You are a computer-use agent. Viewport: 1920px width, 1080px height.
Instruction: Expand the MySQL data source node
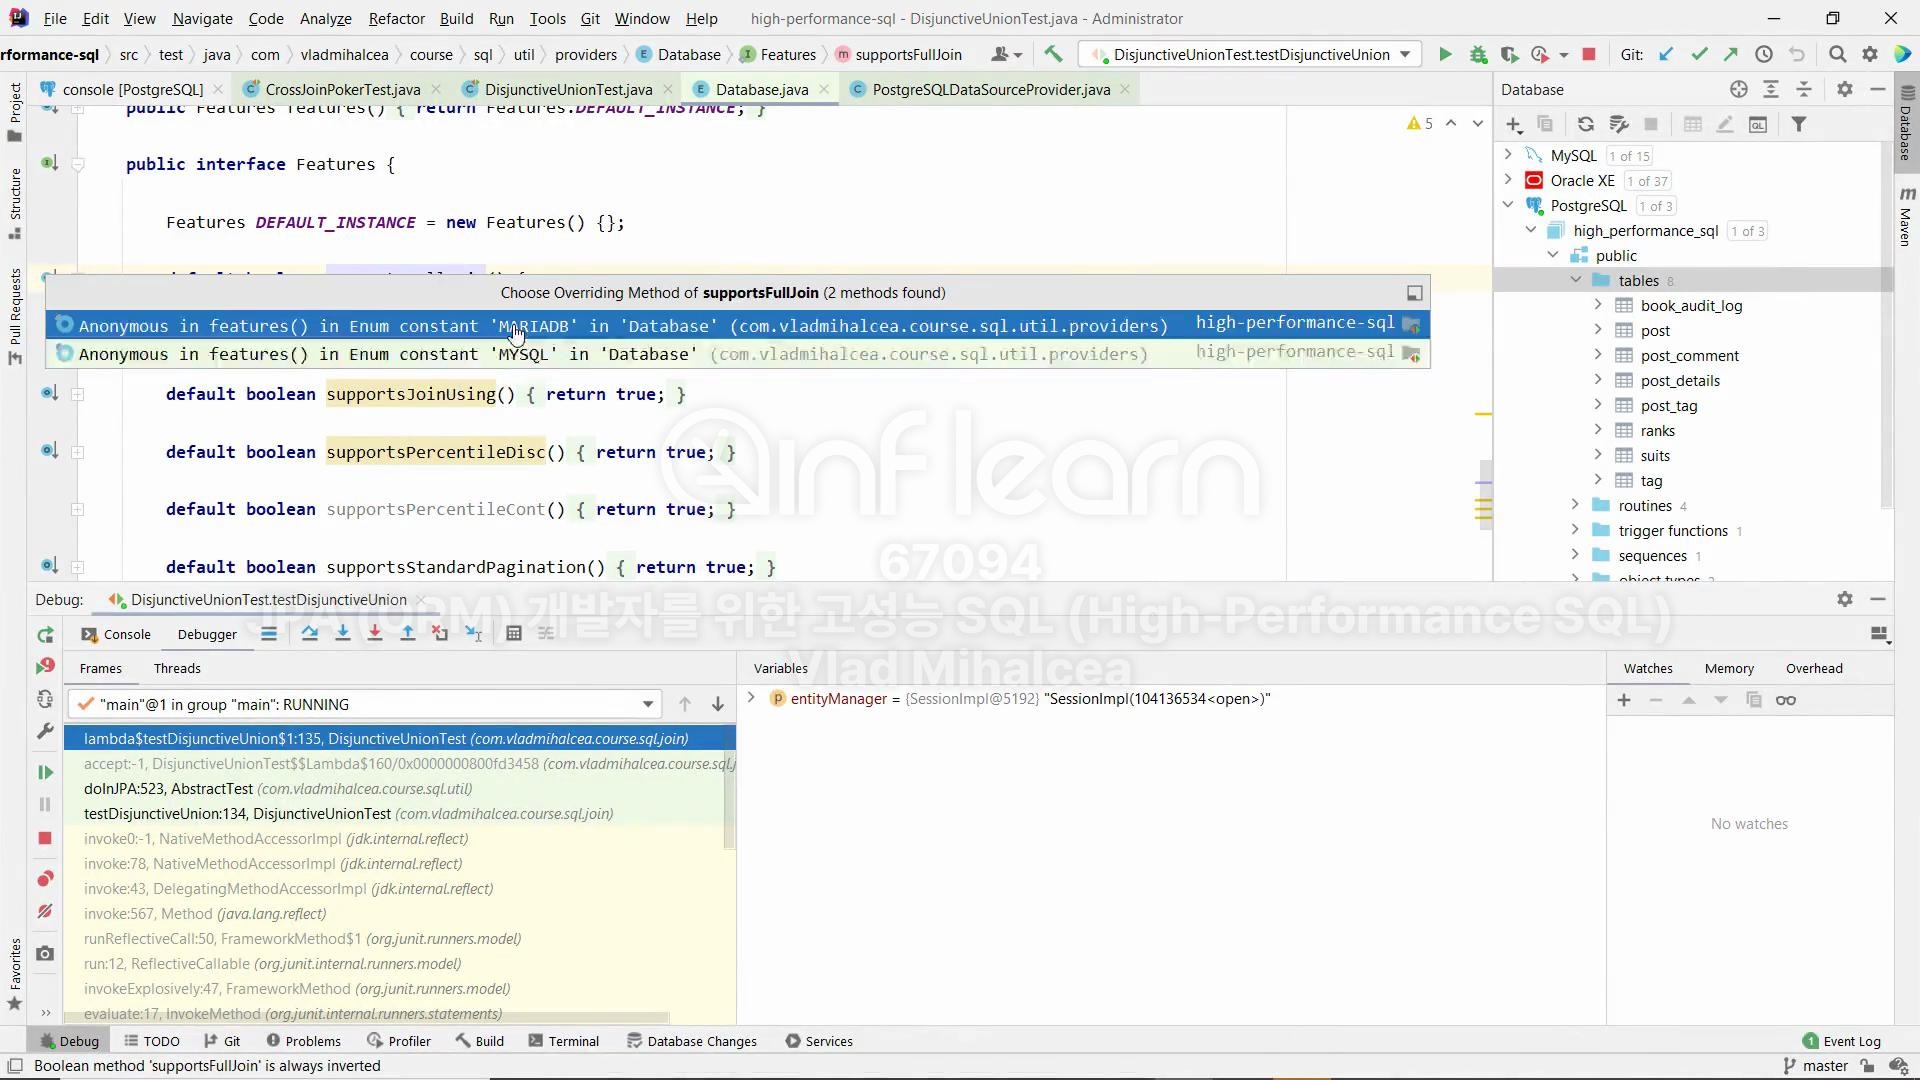[1509, 155]
